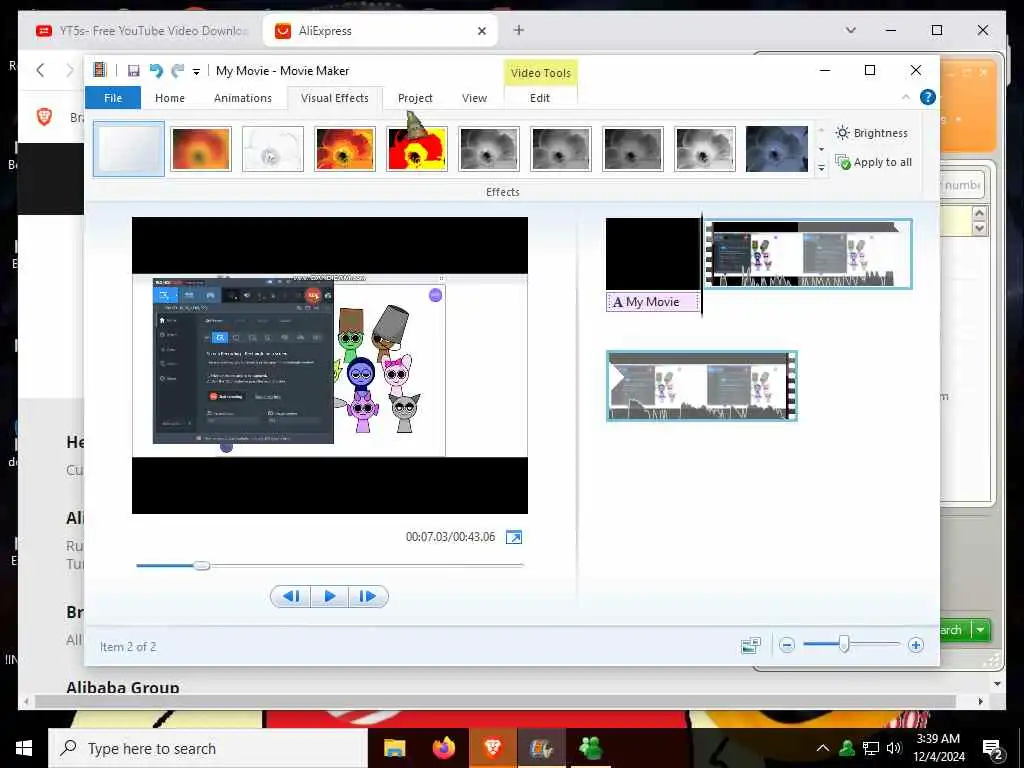The image size is (1024, 768).
Task: Click the zoom time scale slider handle
Action: pos(844,645)
